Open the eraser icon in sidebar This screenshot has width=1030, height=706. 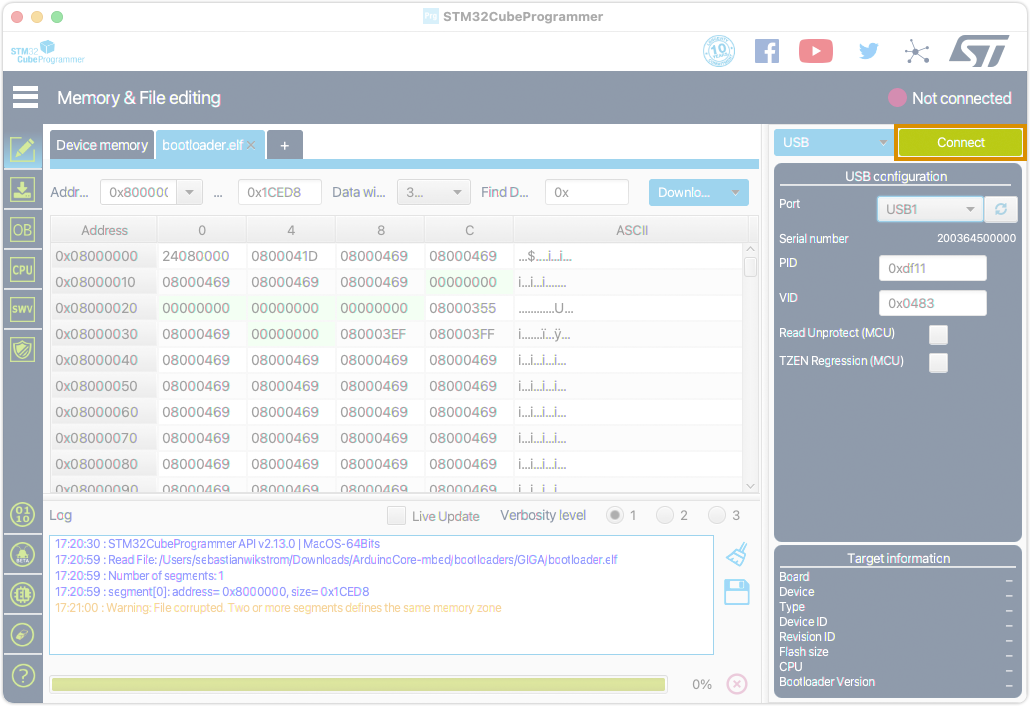tap(23, 635)
